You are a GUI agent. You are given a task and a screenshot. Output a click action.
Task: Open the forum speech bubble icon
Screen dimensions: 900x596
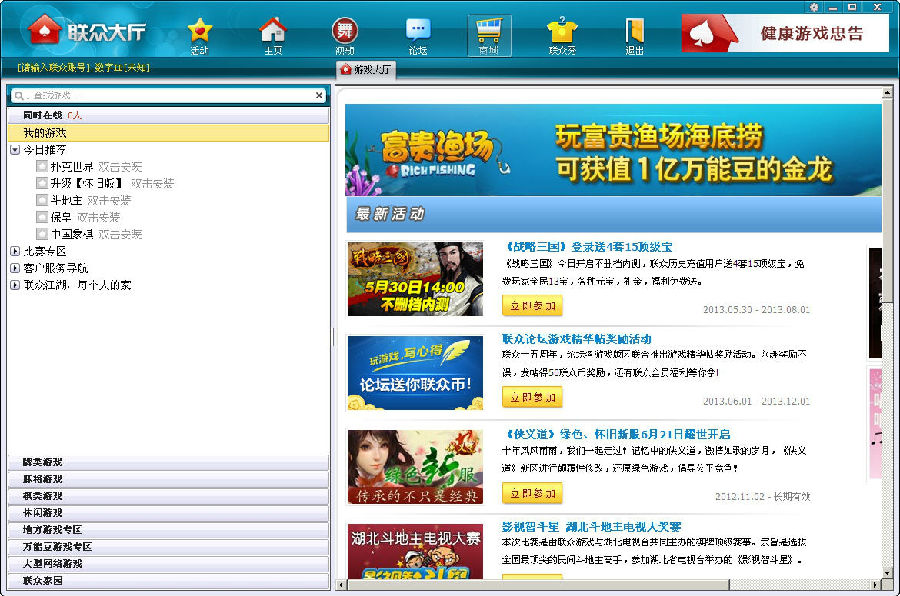(418, 30)
